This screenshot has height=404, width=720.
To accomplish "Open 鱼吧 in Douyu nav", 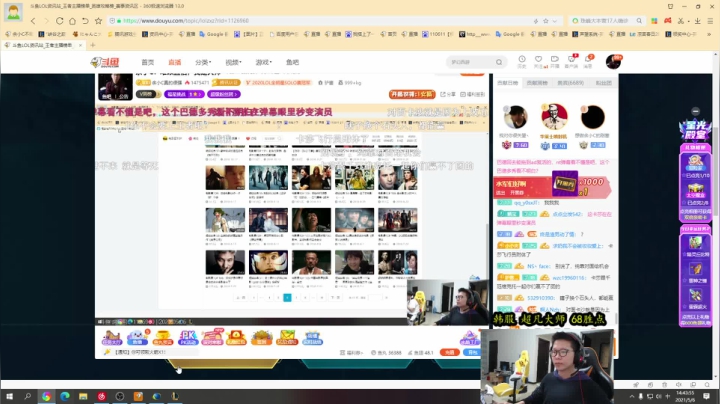I will pos(292,62).
